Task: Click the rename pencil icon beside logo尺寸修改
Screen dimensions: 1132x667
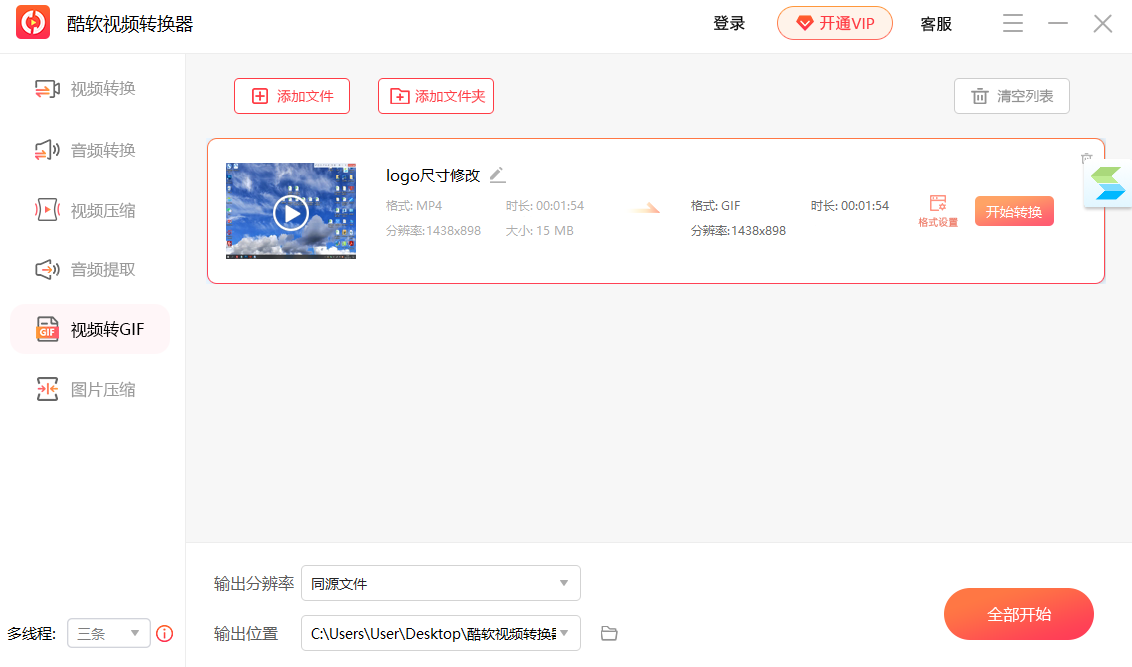Action: 497,175
